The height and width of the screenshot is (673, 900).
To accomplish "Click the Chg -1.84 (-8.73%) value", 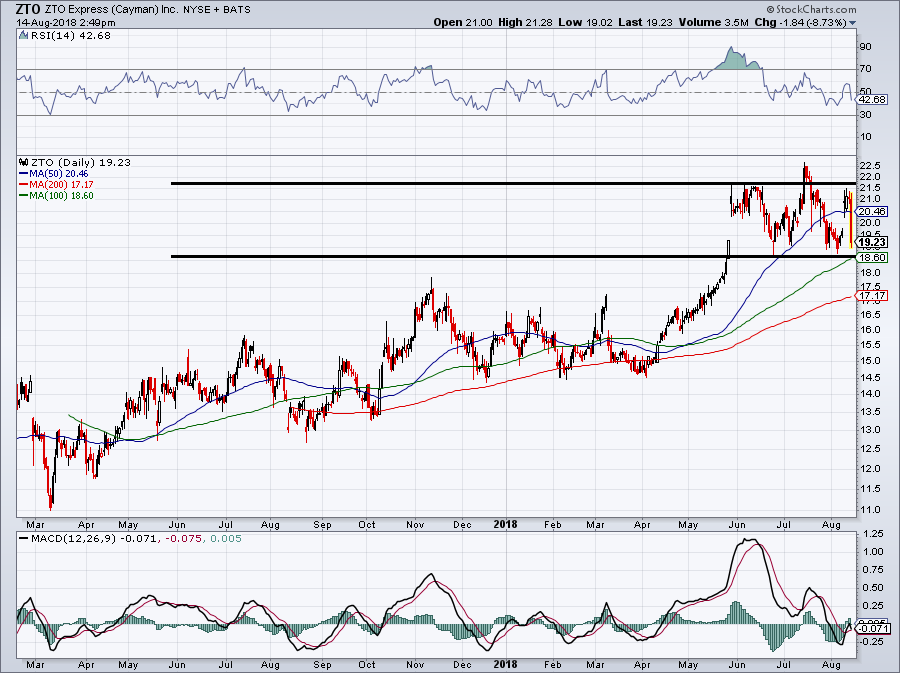I will 800,22.
